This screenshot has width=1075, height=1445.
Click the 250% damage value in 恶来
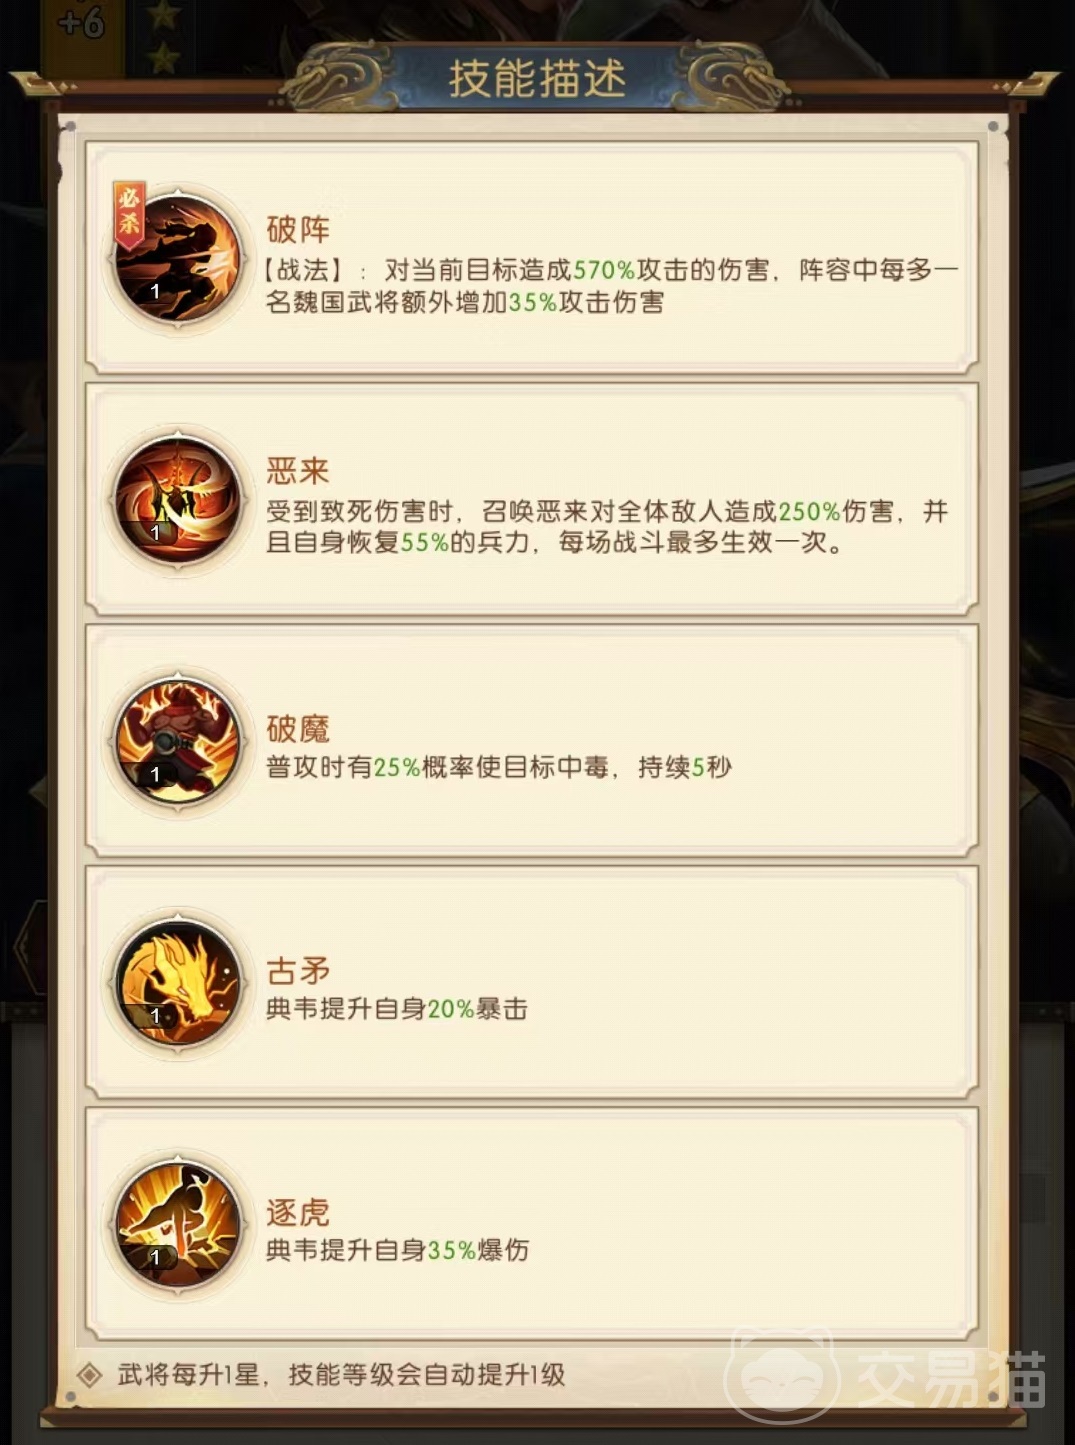pyautogui.click(x=810, y=512)
